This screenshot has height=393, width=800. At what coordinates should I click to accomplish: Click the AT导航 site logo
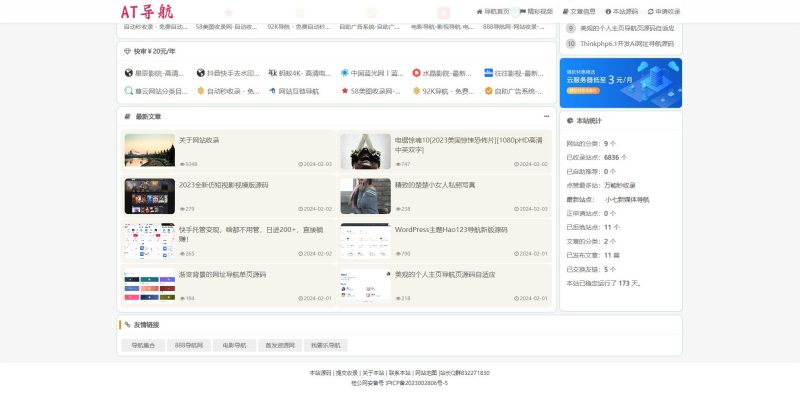[147, 11]
